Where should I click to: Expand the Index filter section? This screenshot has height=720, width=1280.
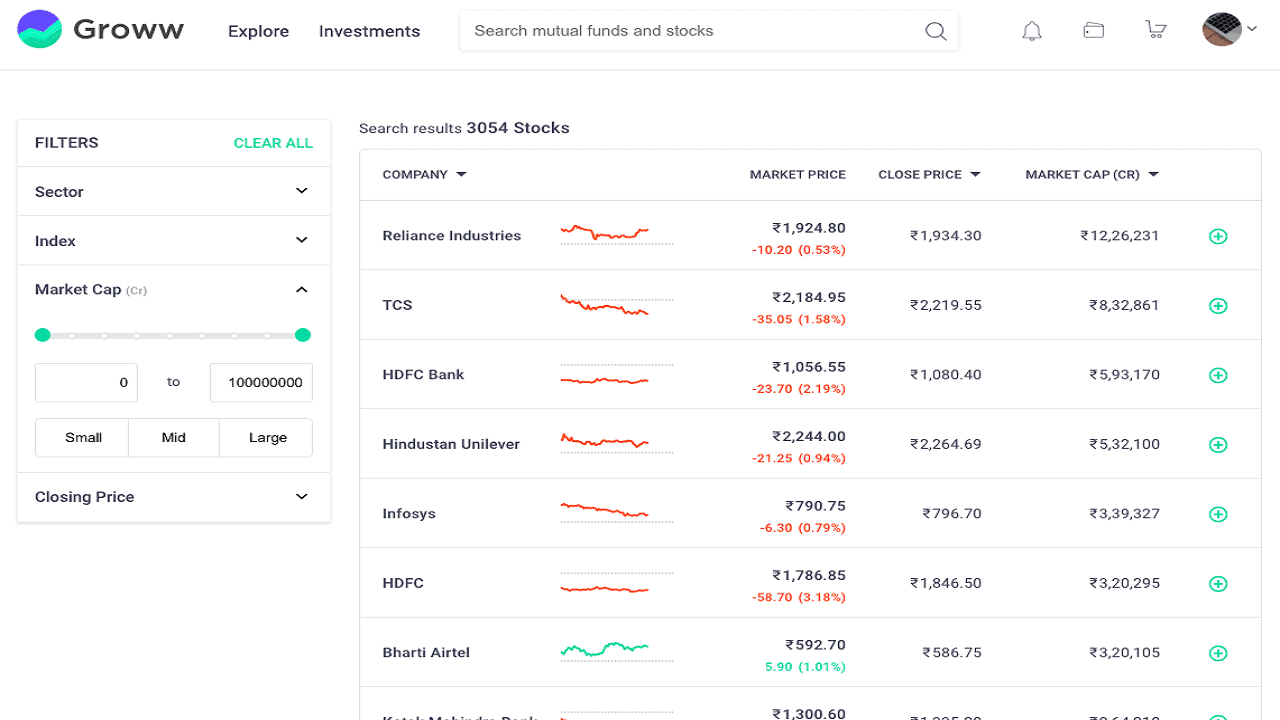173,241
